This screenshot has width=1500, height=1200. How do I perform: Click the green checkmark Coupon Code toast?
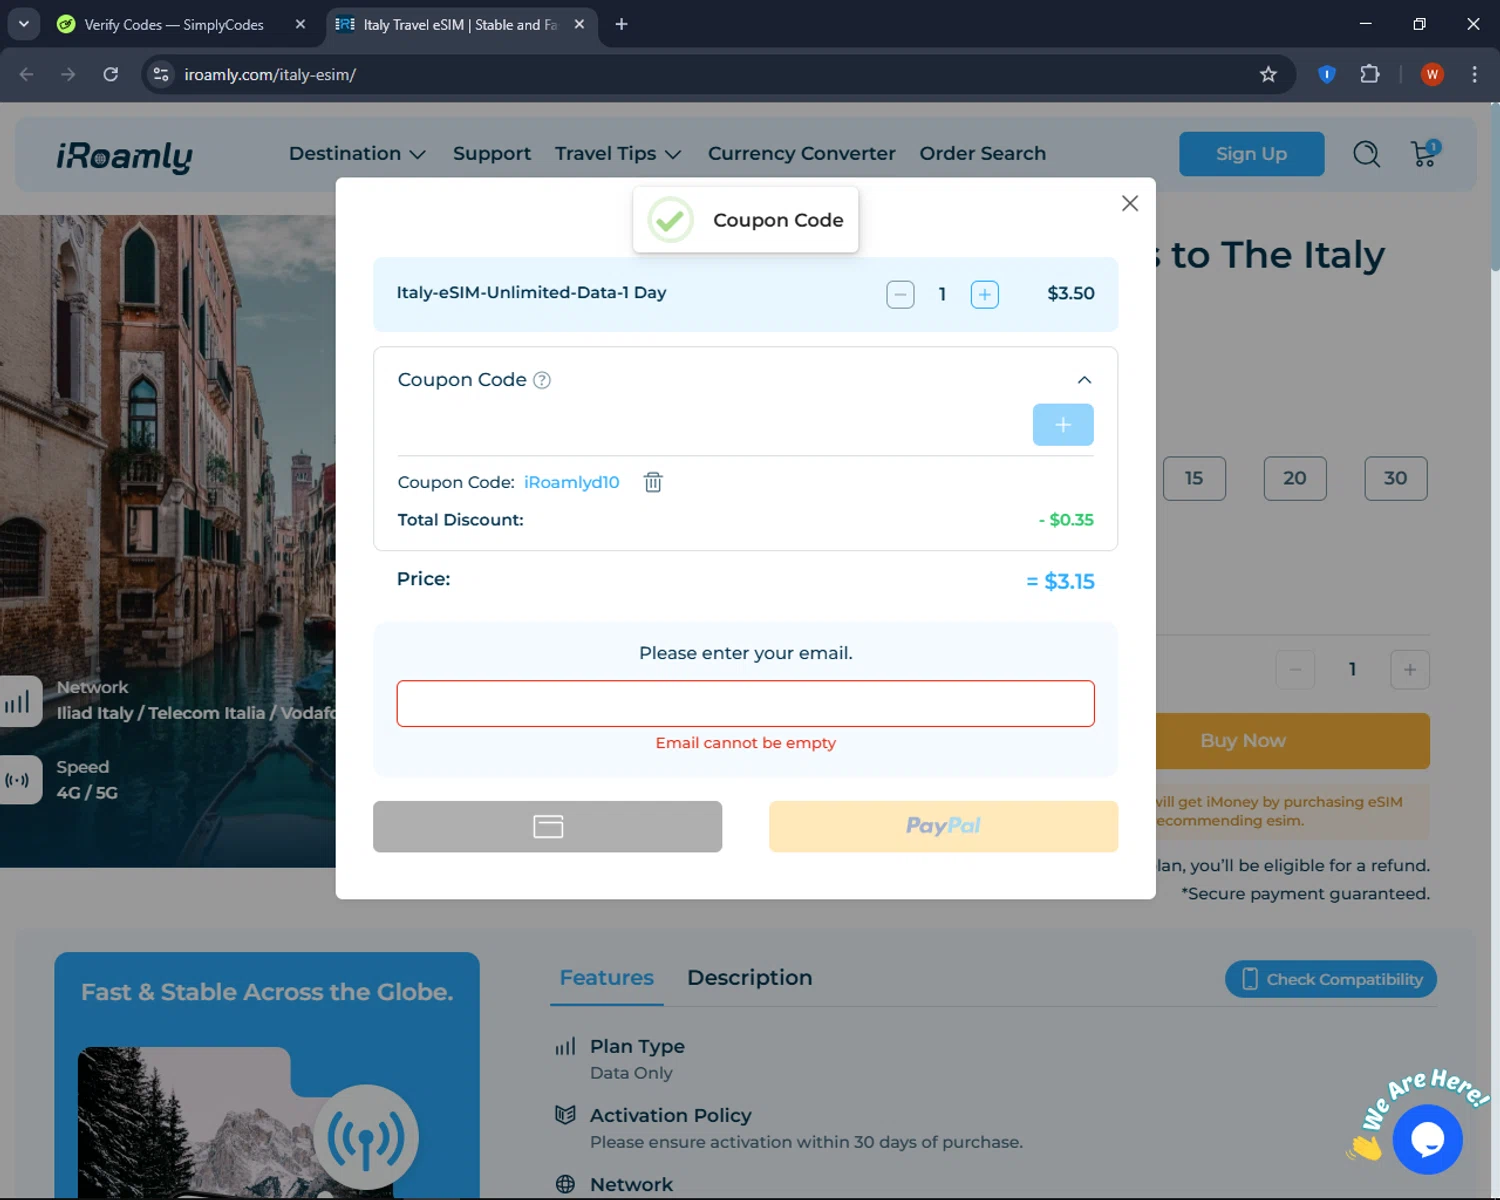tap(746, 220)
